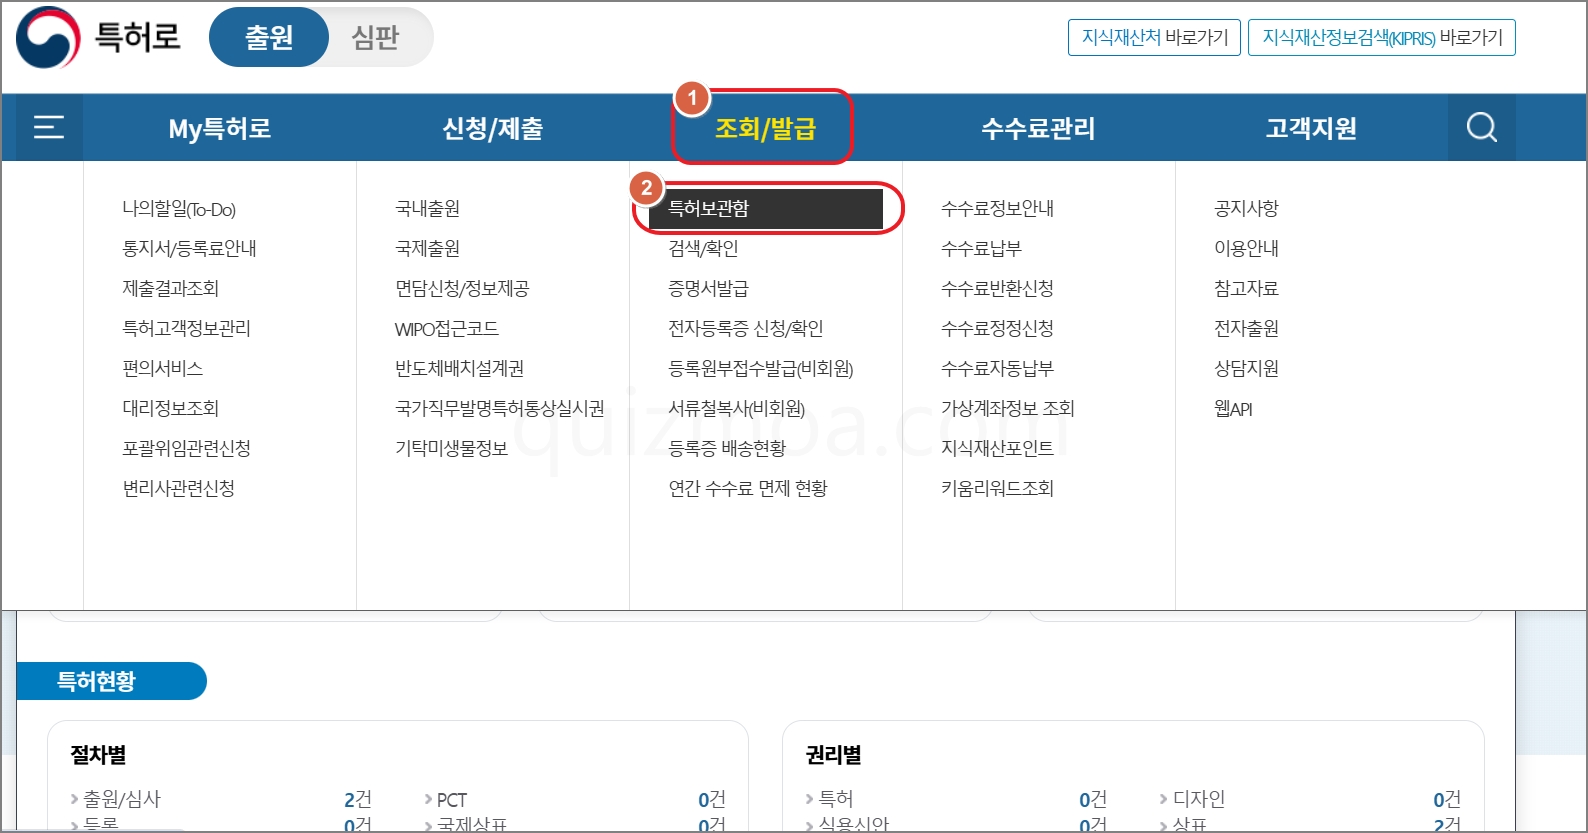The image size is (1588, 833).
Task: Select 수수료납부 submenu item
Action: 981,249
